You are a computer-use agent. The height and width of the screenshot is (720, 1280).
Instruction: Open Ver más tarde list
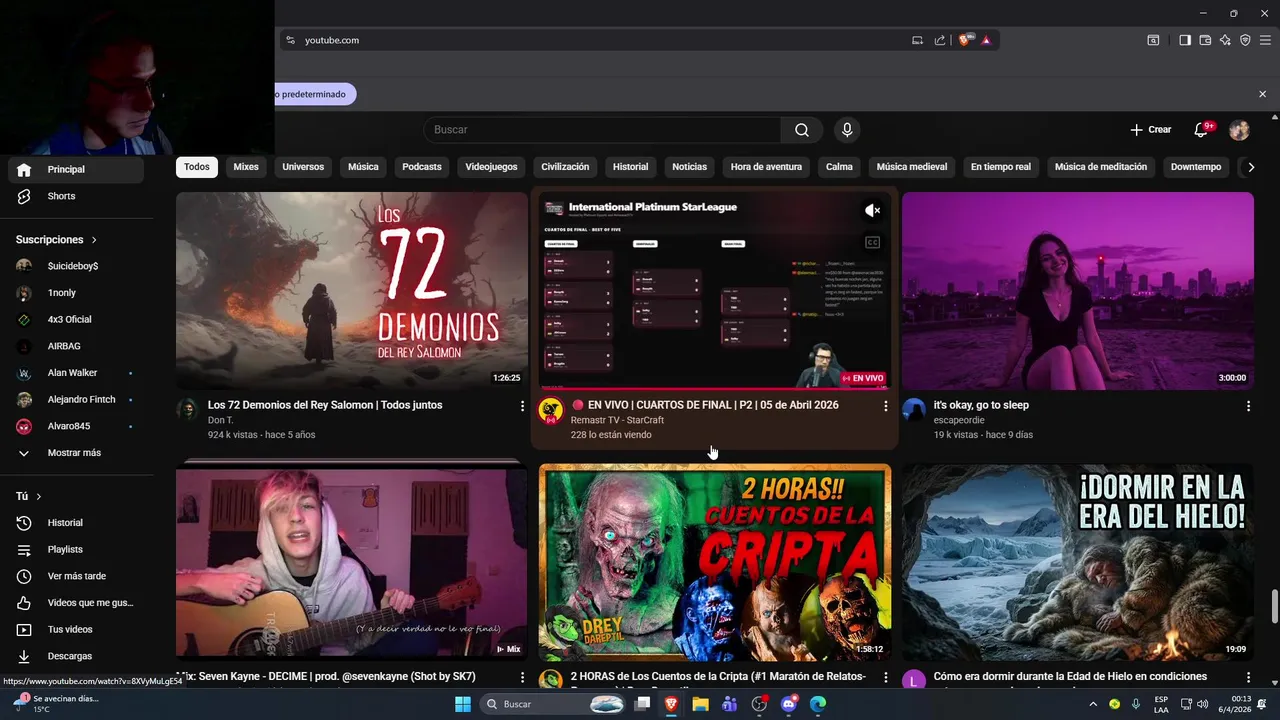(x=76, y=576)
